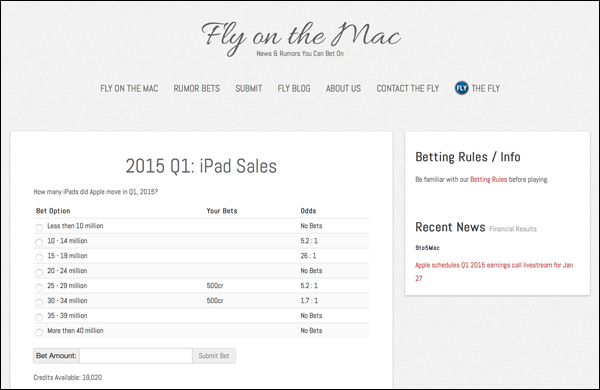The width and height of the screenshot is (600, 390).
Task: Select the 30 - 34 million radio button
Action: (x=39, y=302)
